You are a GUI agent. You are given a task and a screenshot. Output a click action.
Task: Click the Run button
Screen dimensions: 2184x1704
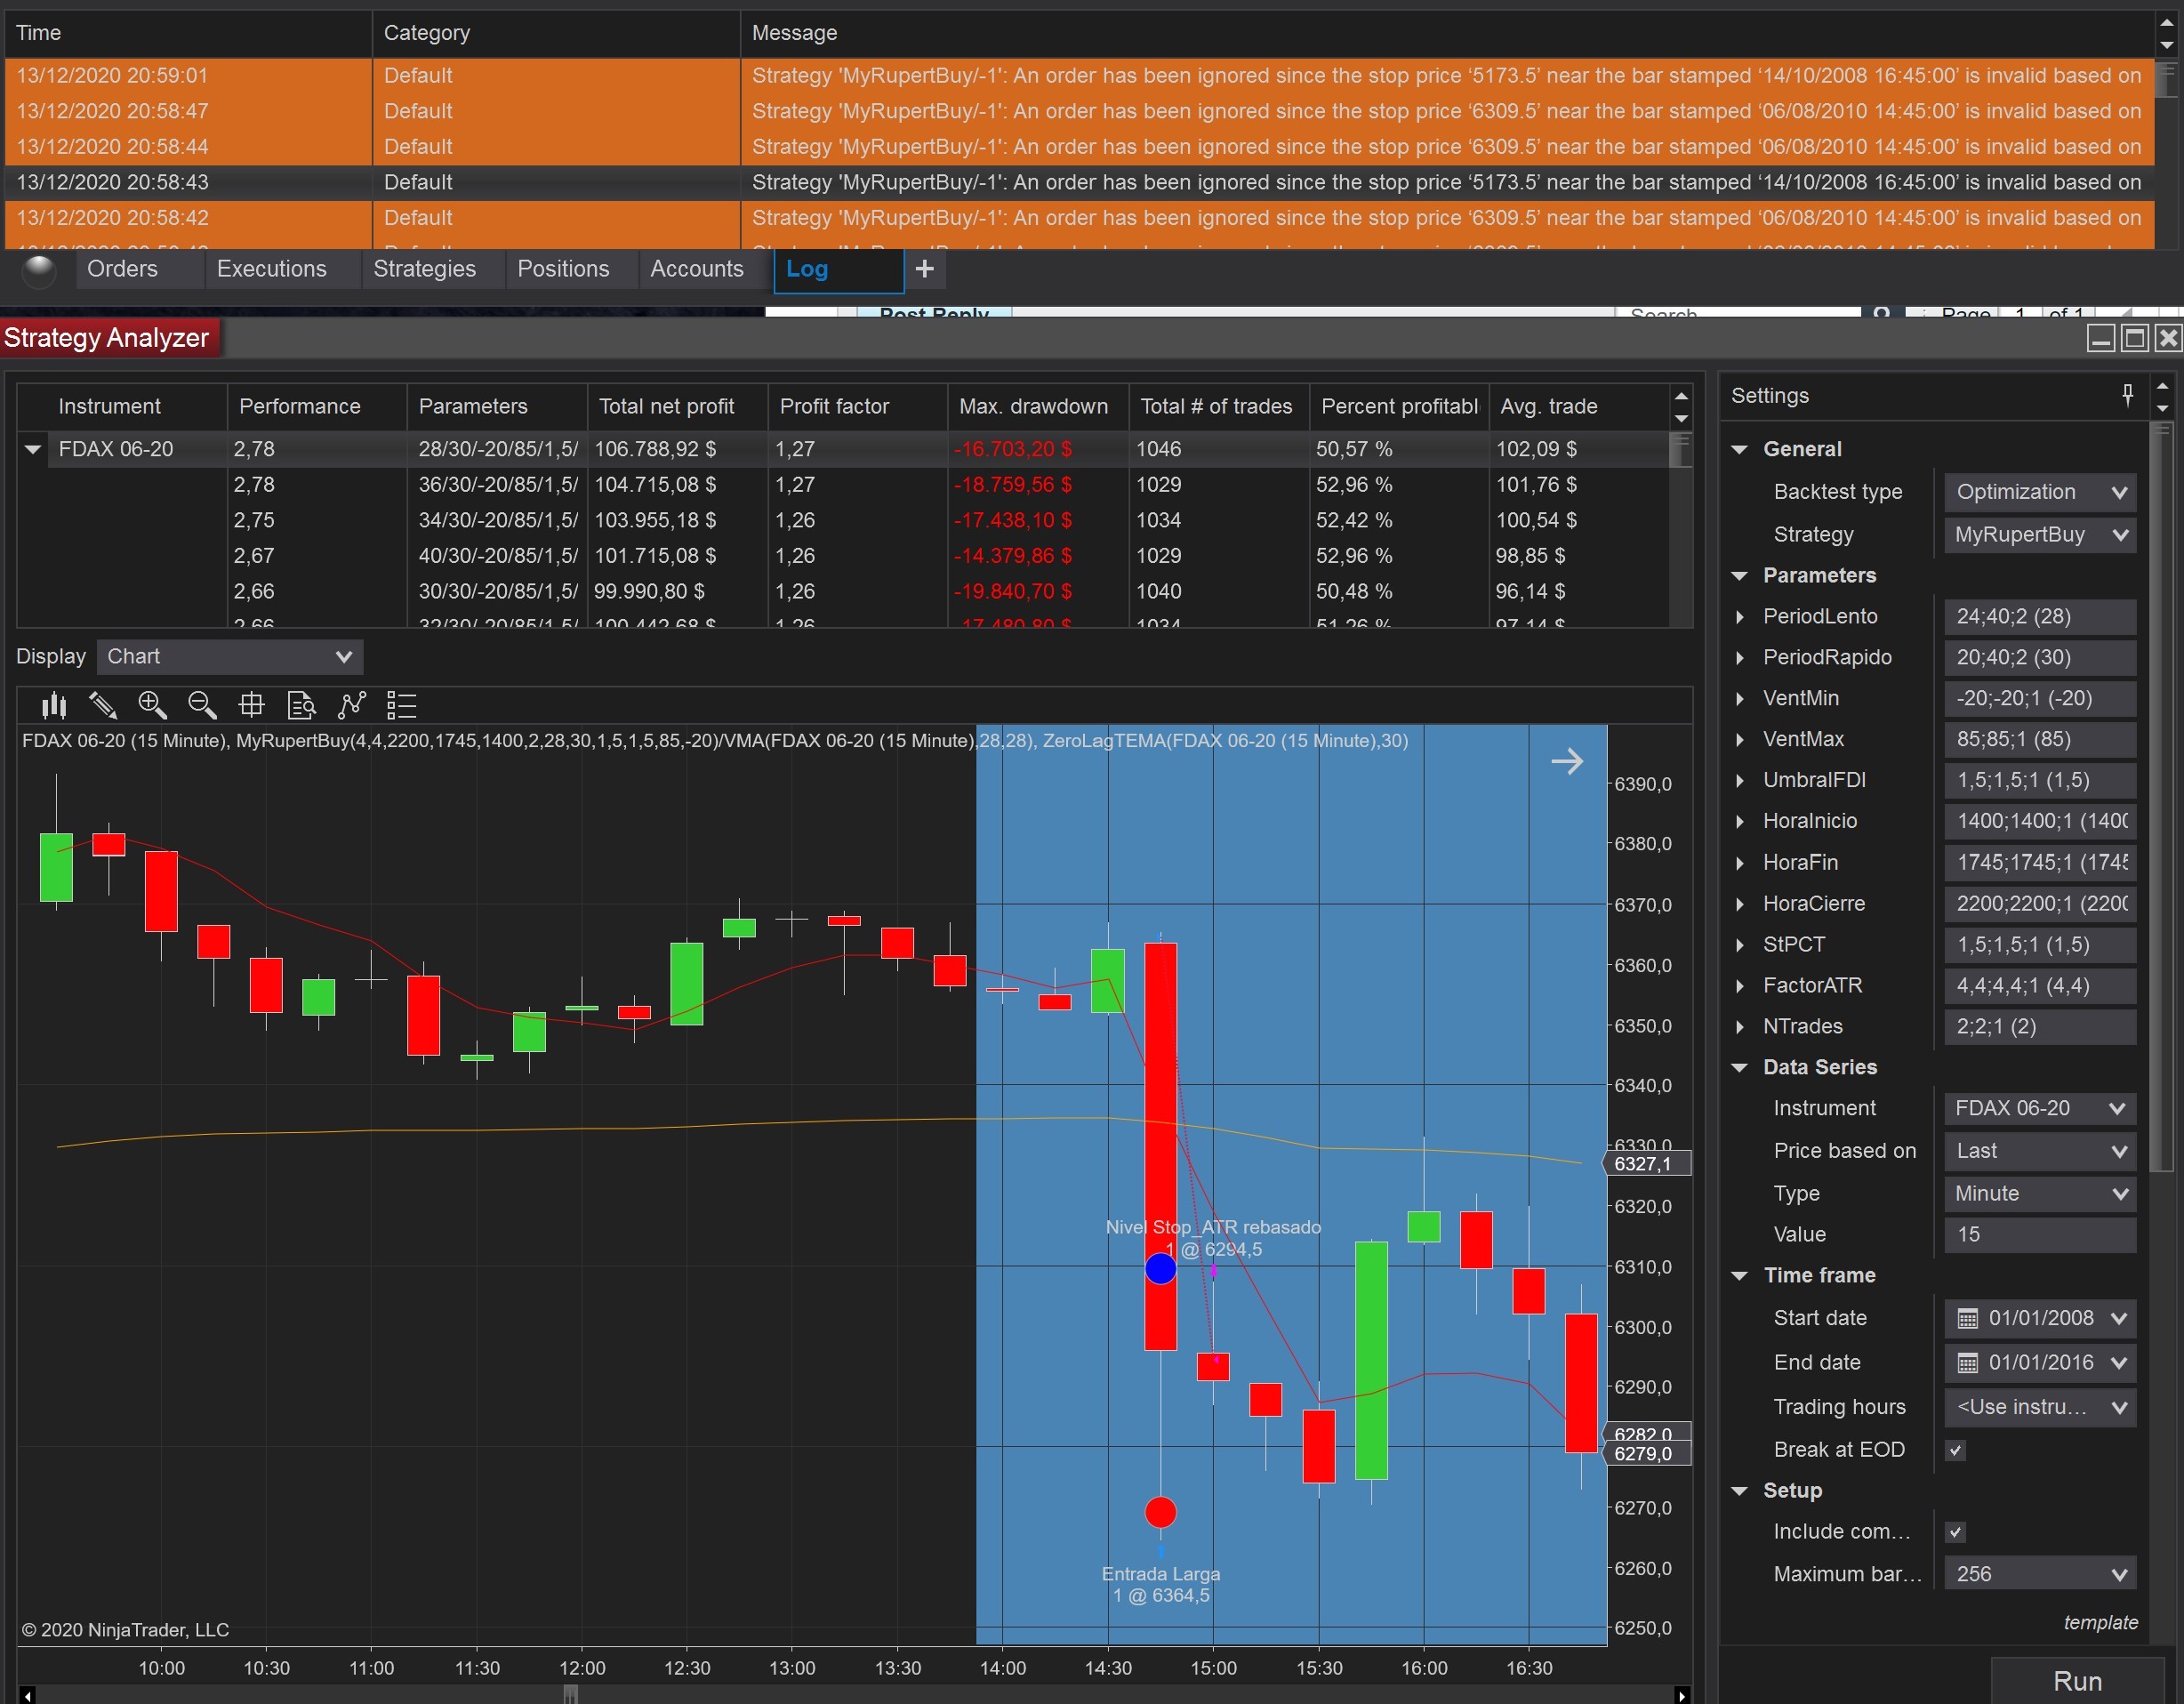click(2076, 1681)
